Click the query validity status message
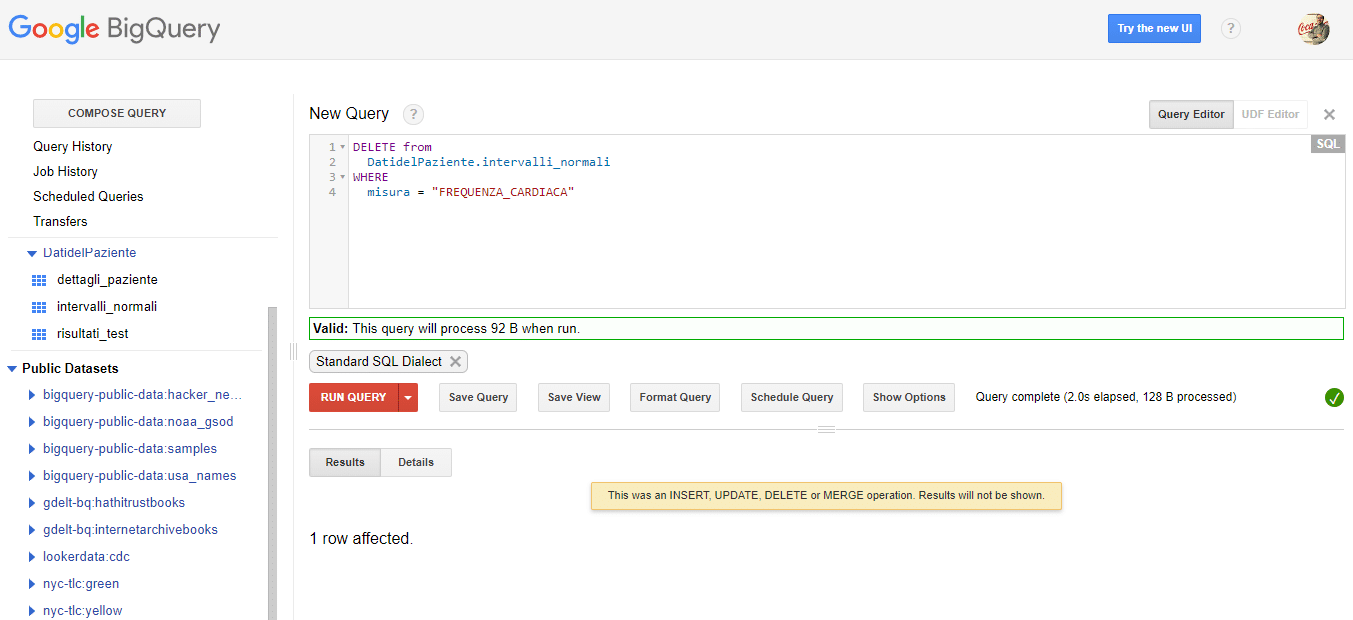 826,328
